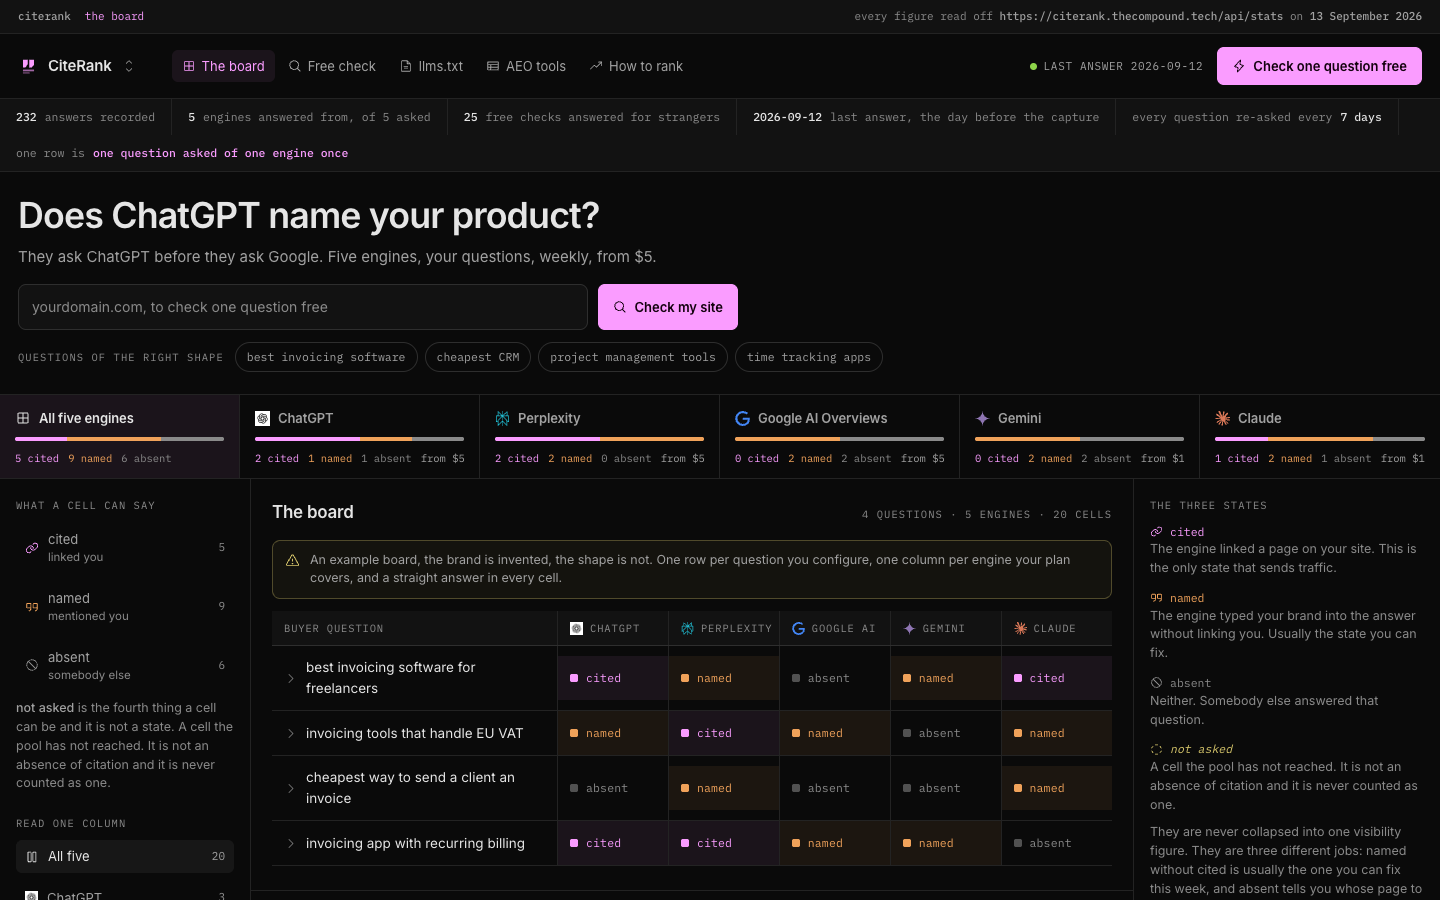The height and width of the screenshot is (900, 1440).
Task: Click the ChatGPT icon in the board table header
Action: 576,629
